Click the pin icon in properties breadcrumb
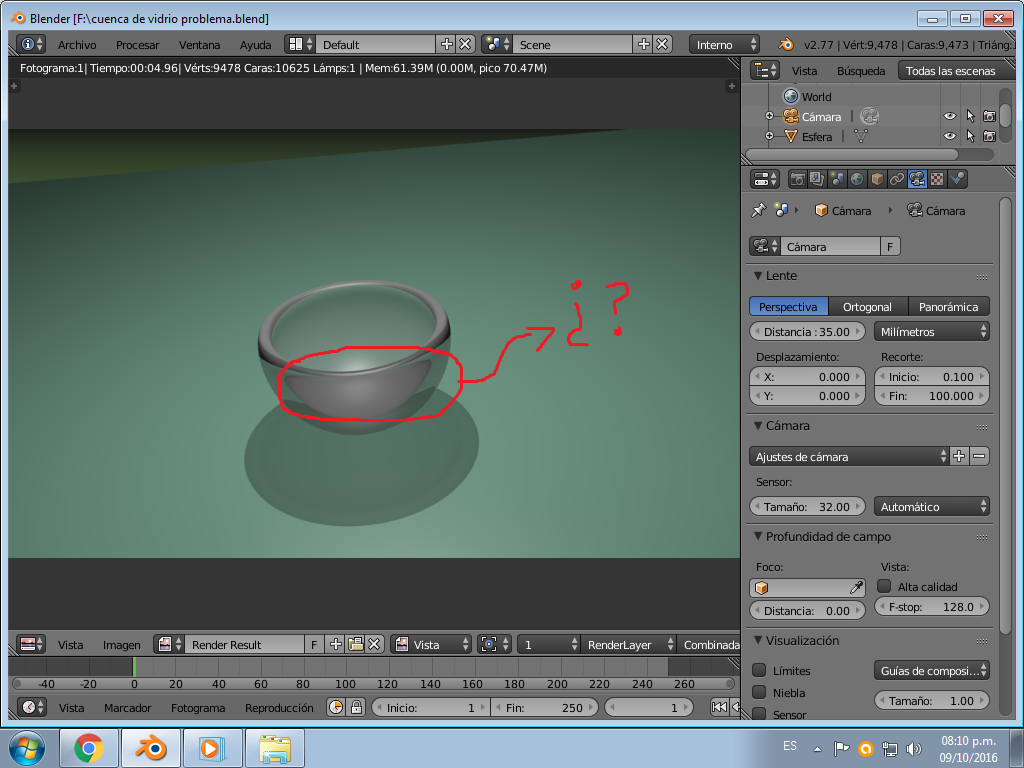 tap(758, 210)
